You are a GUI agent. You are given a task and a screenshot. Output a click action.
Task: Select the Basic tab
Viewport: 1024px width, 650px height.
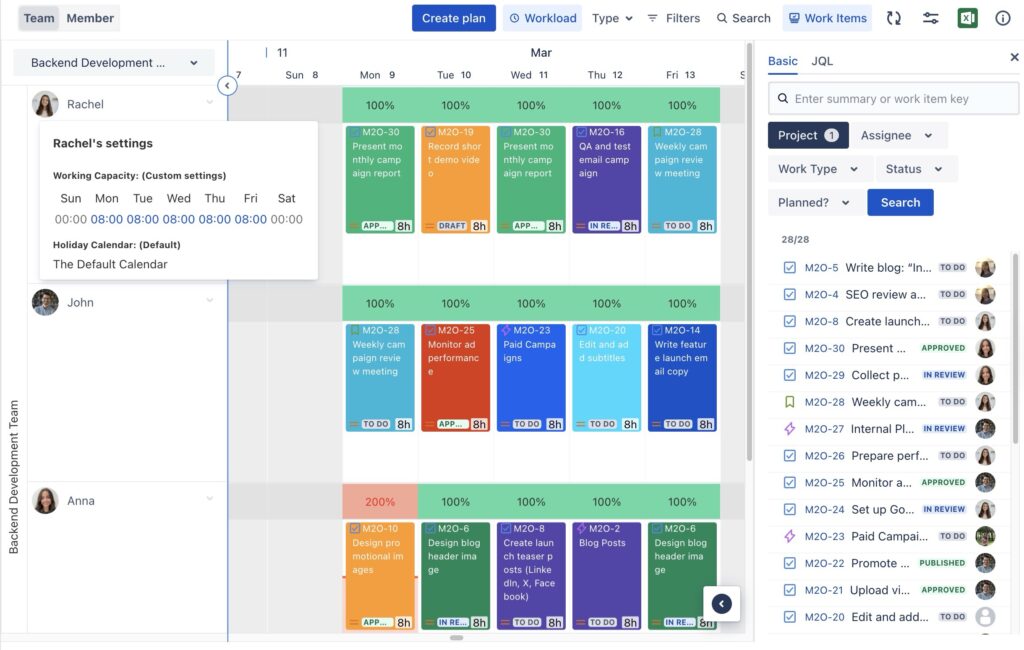tap(783, 60)
